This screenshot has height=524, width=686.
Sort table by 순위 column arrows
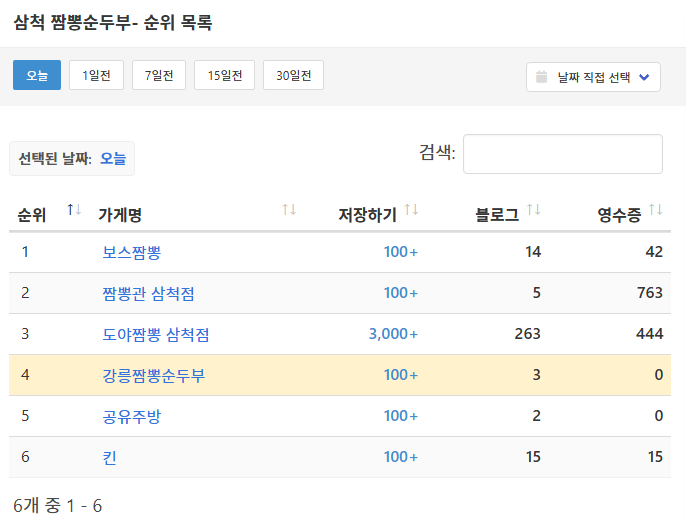tap(73, 210)
